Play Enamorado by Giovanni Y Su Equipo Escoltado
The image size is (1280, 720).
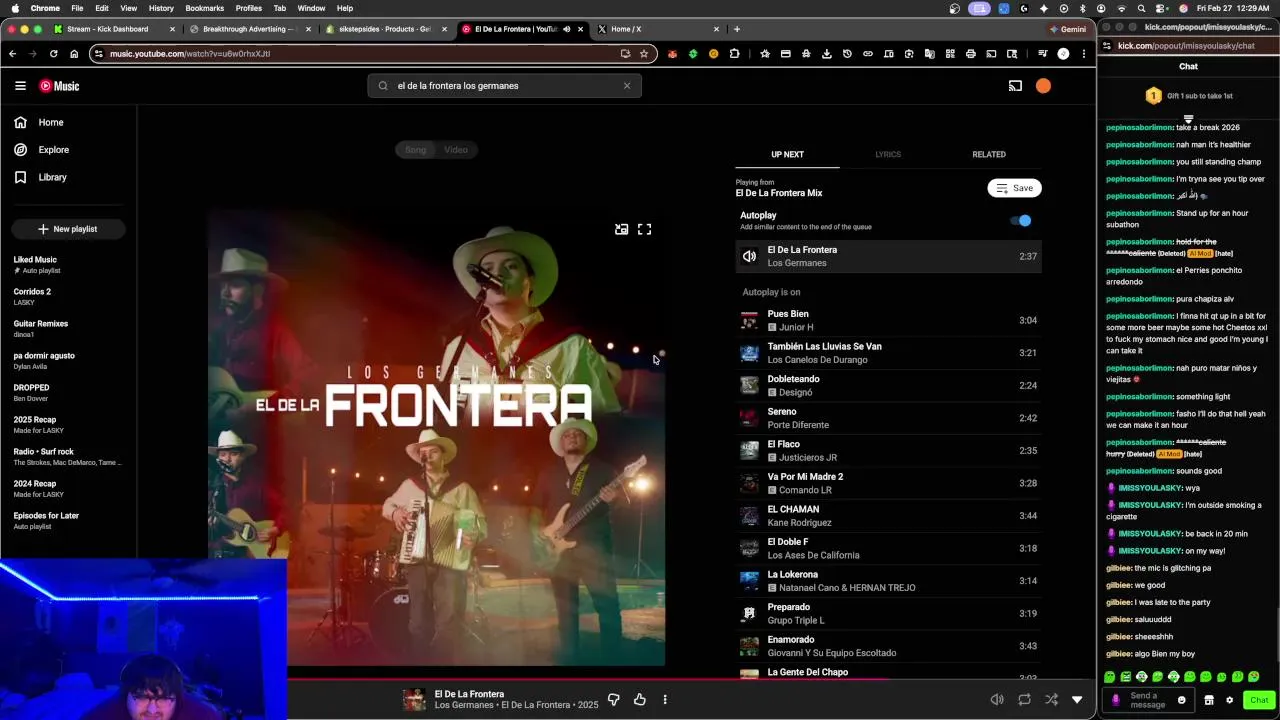click(x=888, y=646)
